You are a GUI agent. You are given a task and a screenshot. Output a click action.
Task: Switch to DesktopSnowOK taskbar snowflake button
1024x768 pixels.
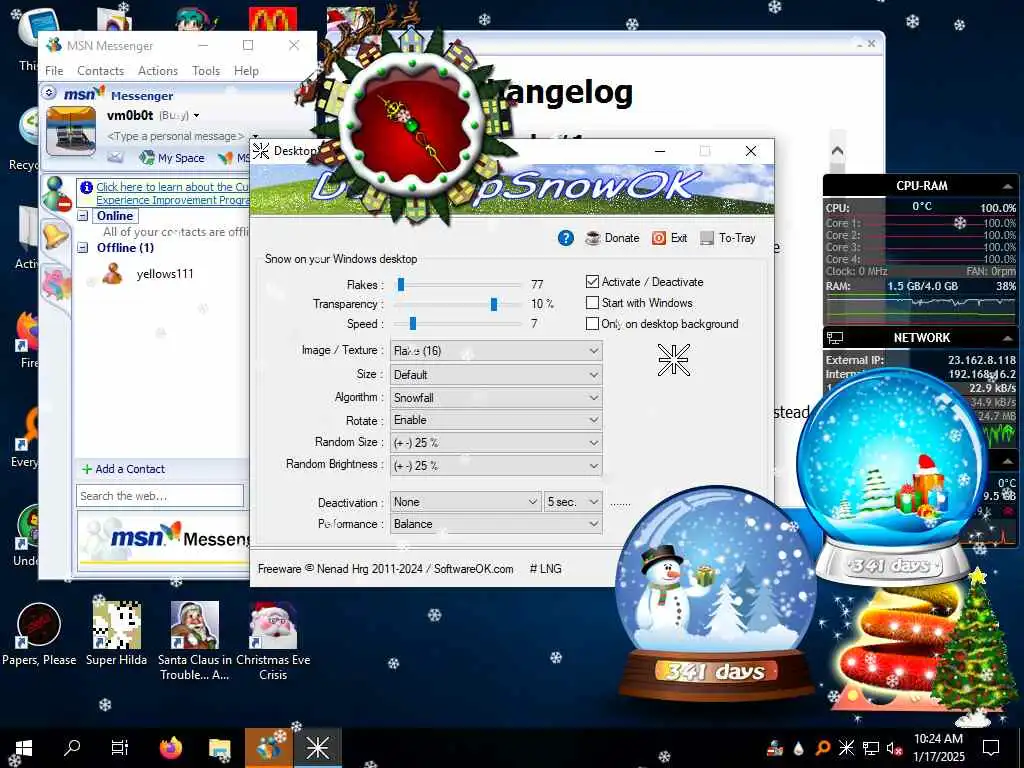click(318, 748)
